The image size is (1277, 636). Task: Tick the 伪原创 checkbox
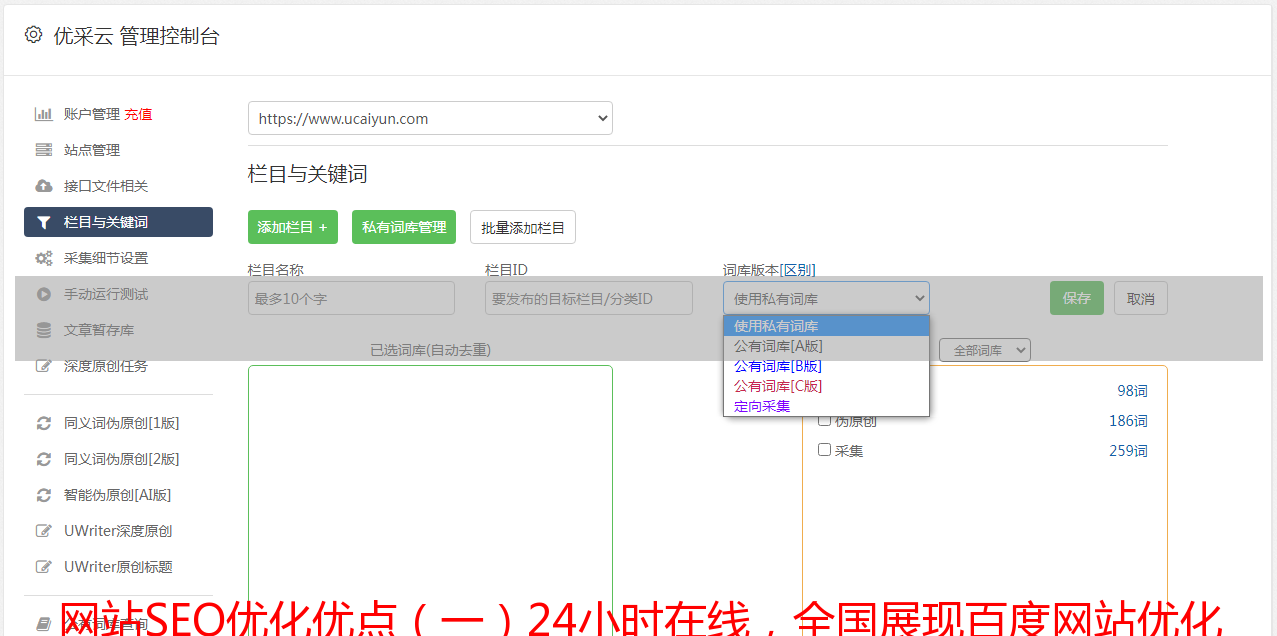(x=825, y=420)
